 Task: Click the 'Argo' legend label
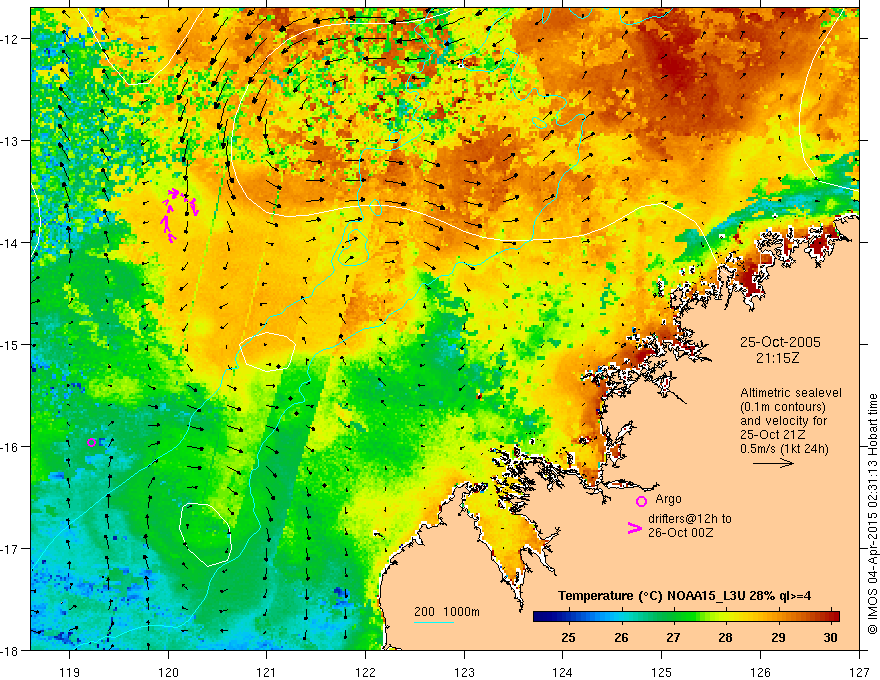668,499
